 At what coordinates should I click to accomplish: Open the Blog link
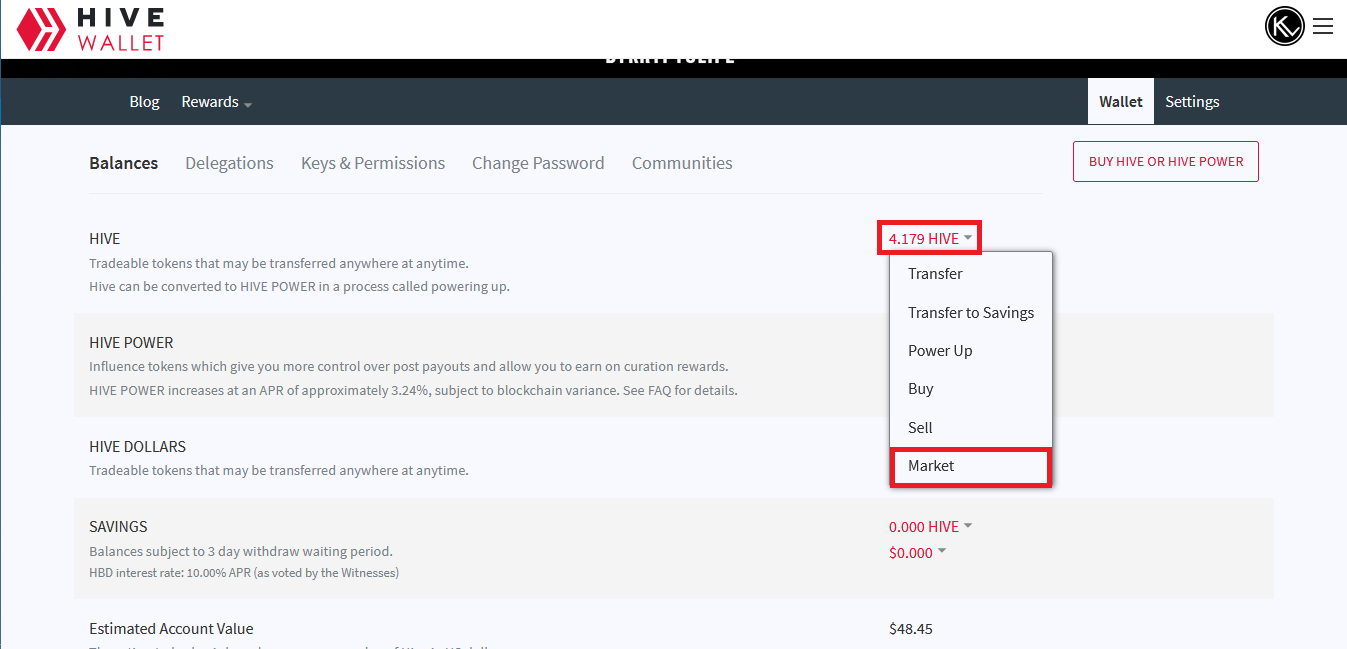click(x=144, y=102)
